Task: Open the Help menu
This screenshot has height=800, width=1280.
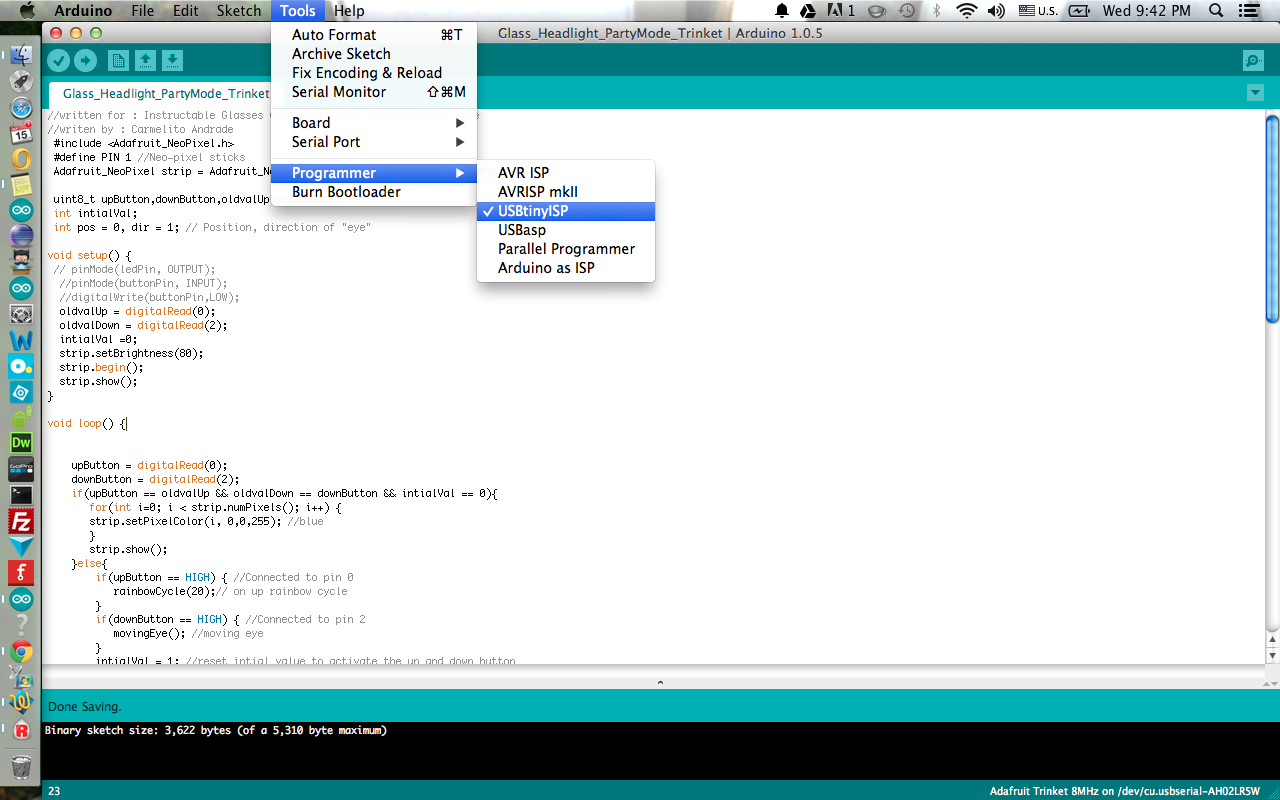Action: [x=349, y=11]
